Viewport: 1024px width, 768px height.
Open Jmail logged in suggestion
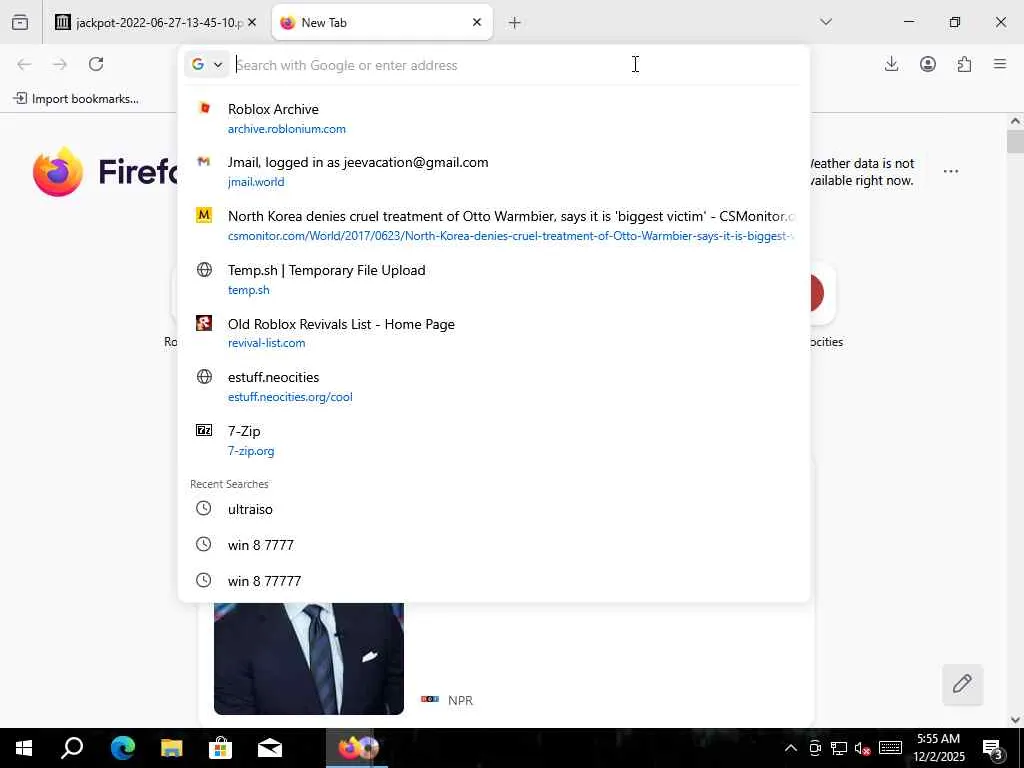tap(494, 172)
